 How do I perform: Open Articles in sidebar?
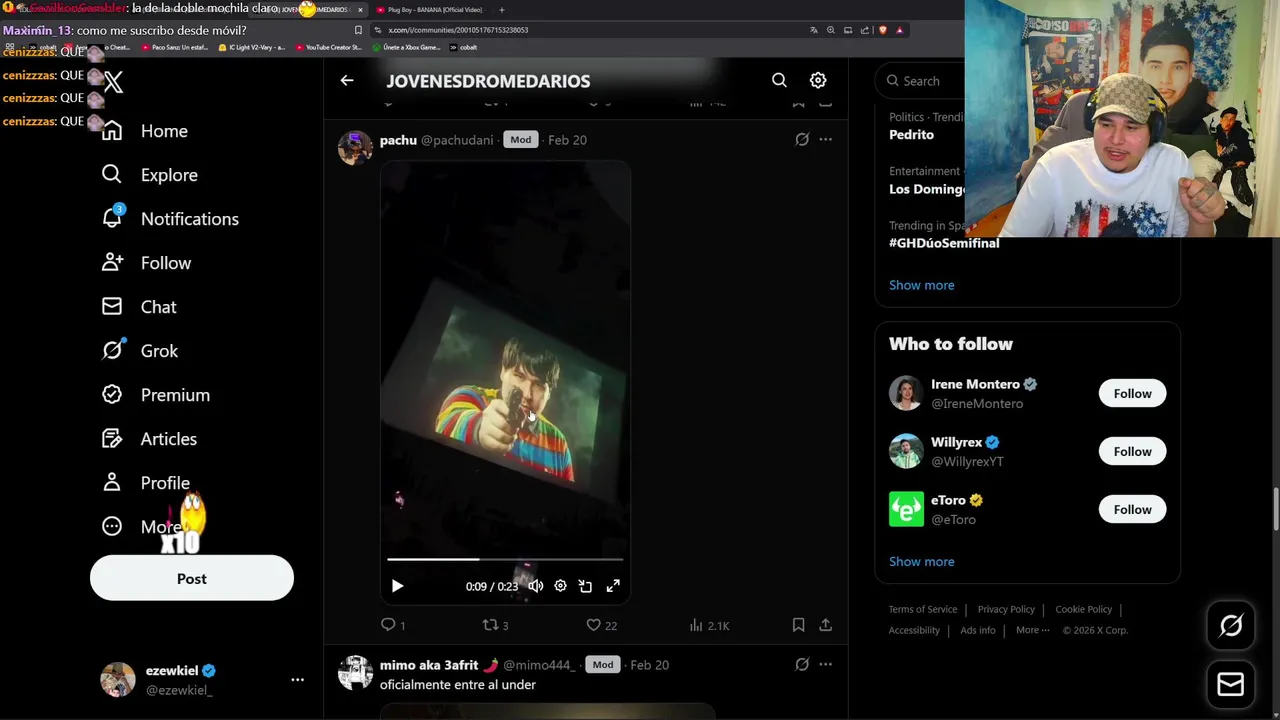149,439
